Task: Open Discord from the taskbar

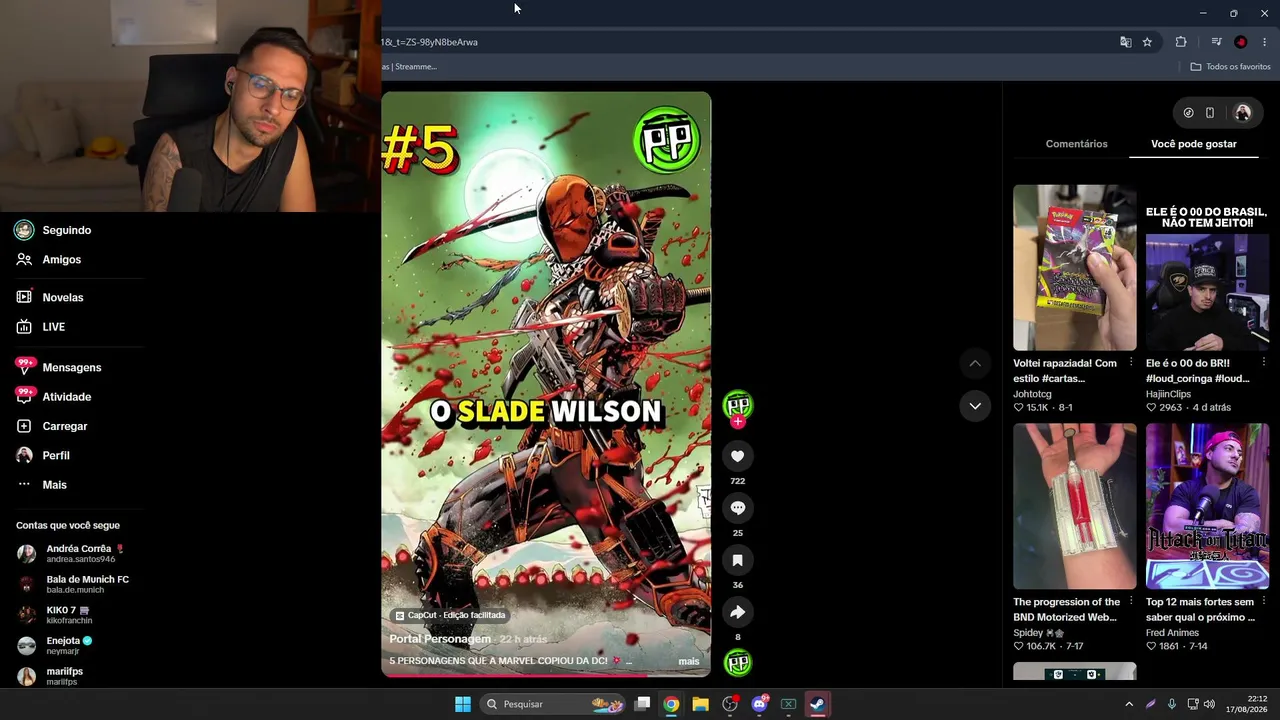Action: coord(759,704)
